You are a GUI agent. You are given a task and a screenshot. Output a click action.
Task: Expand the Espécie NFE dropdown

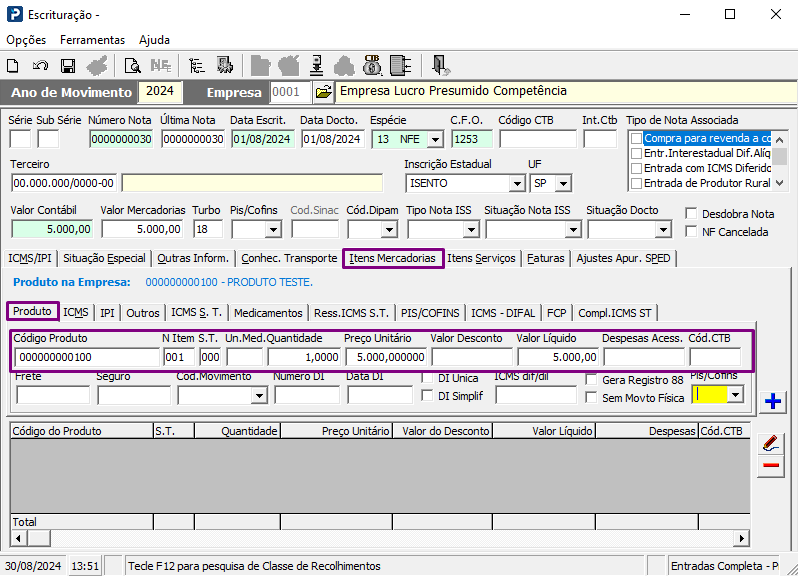(437, 139)
